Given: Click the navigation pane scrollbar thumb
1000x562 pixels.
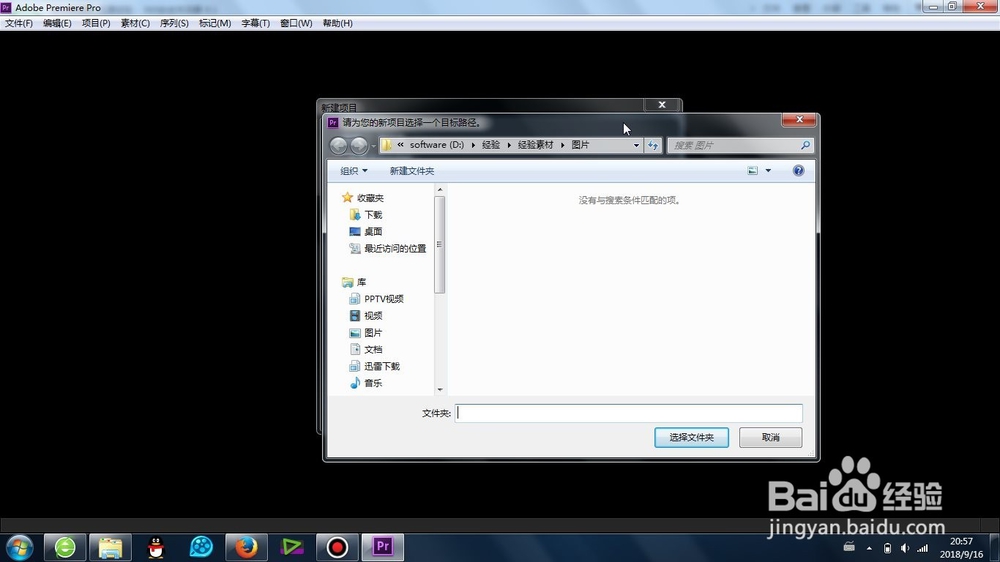Looking at the screenshot, I should pos(439,245).
